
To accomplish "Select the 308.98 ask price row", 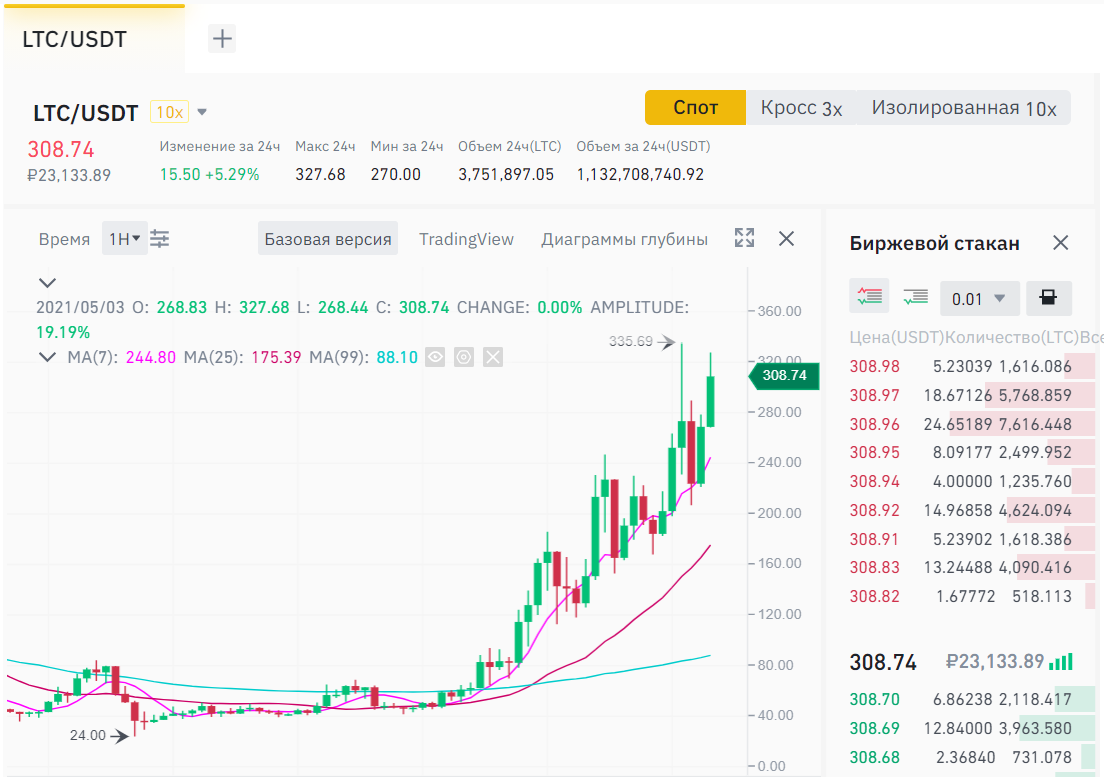I will pos(874,367).
